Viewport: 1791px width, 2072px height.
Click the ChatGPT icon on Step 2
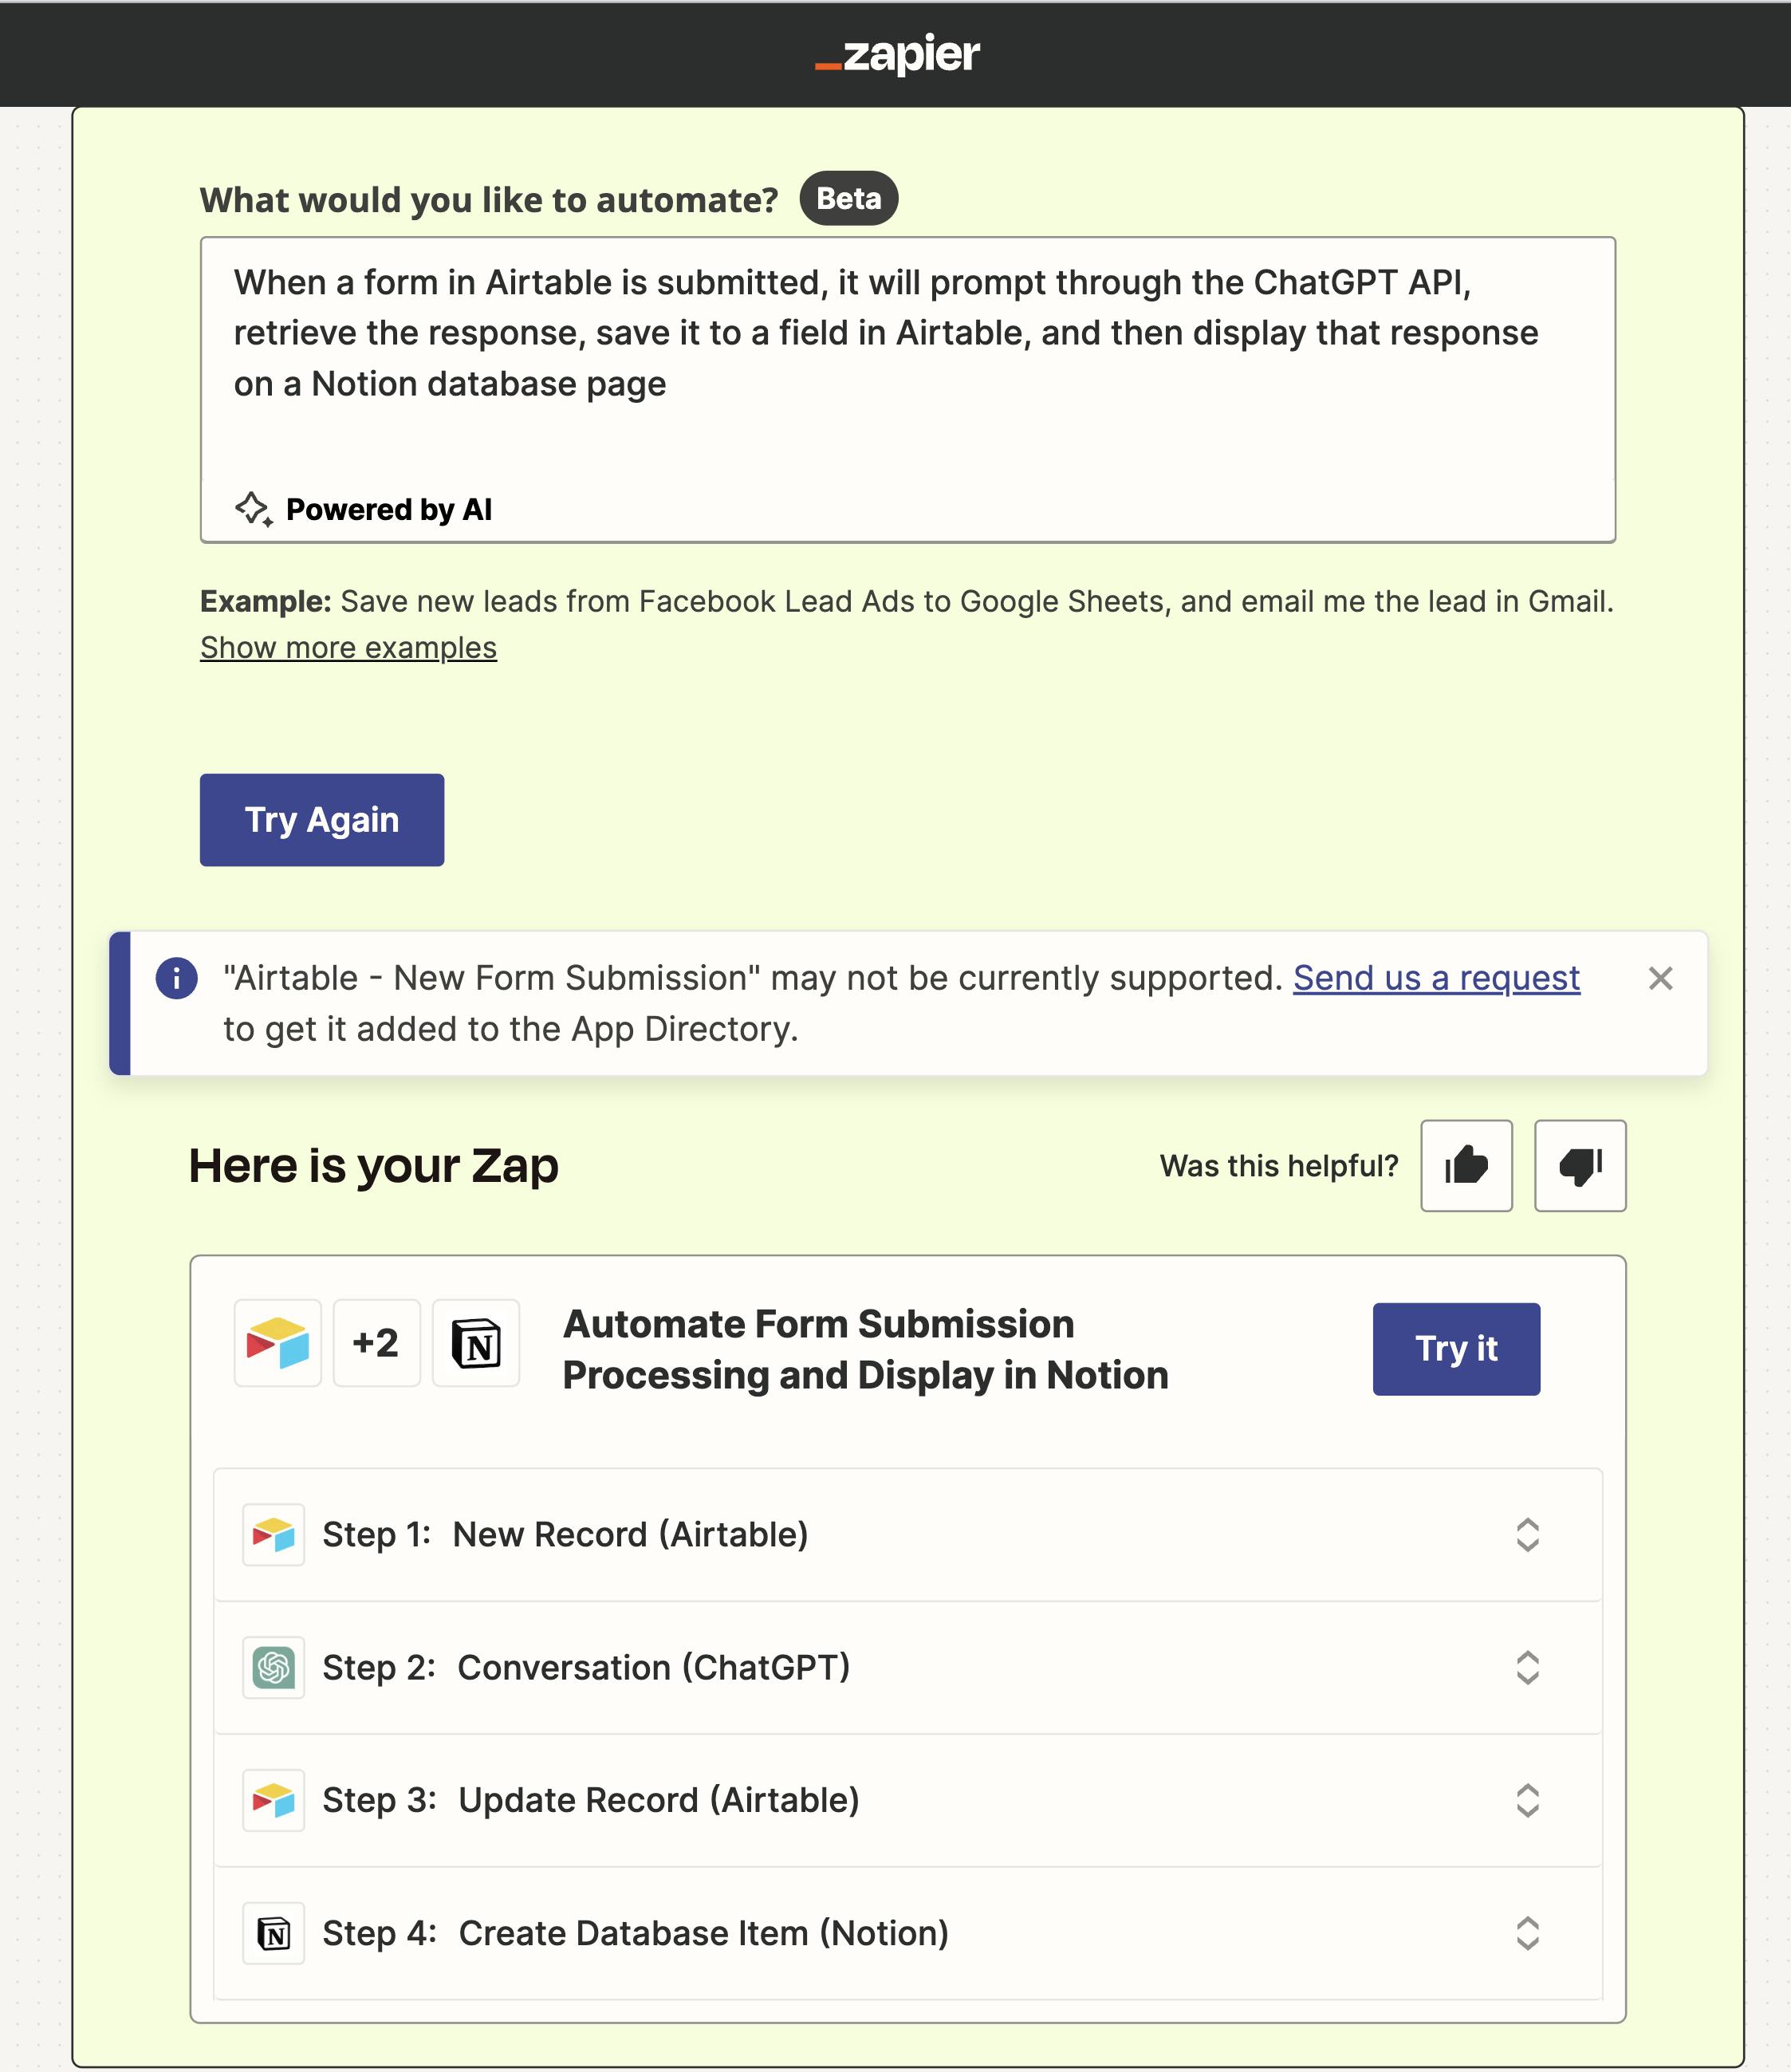point(274,1667)
